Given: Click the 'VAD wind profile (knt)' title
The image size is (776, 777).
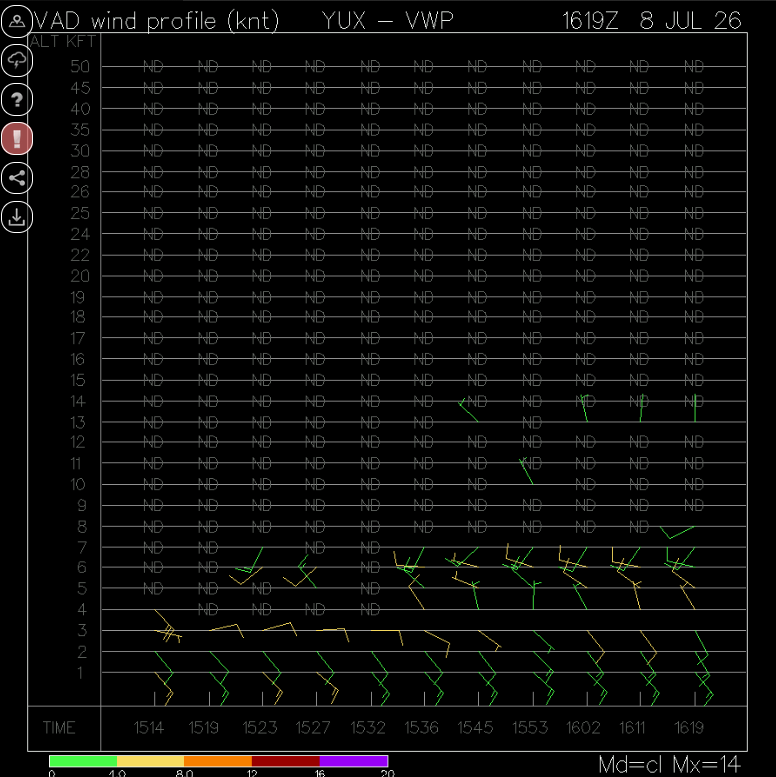Looking at the screenshot, I should coord(156,21).
